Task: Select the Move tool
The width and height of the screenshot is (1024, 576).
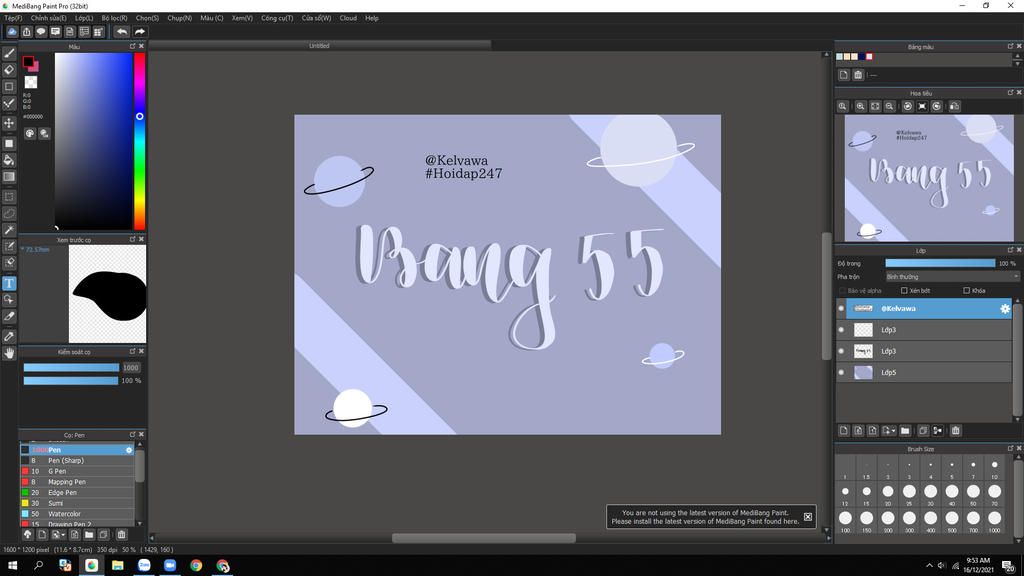Action: point(9,123)
